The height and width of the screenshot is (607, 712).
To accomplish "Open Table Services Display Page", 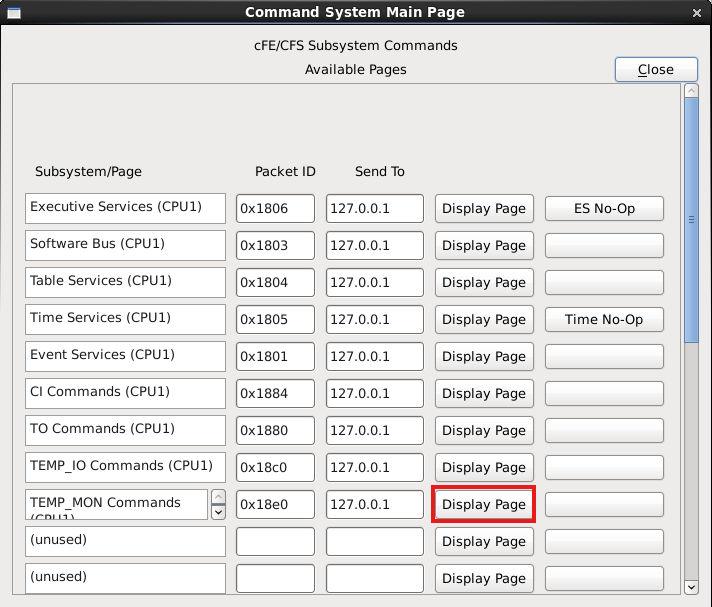I will [x=483, y=283].
